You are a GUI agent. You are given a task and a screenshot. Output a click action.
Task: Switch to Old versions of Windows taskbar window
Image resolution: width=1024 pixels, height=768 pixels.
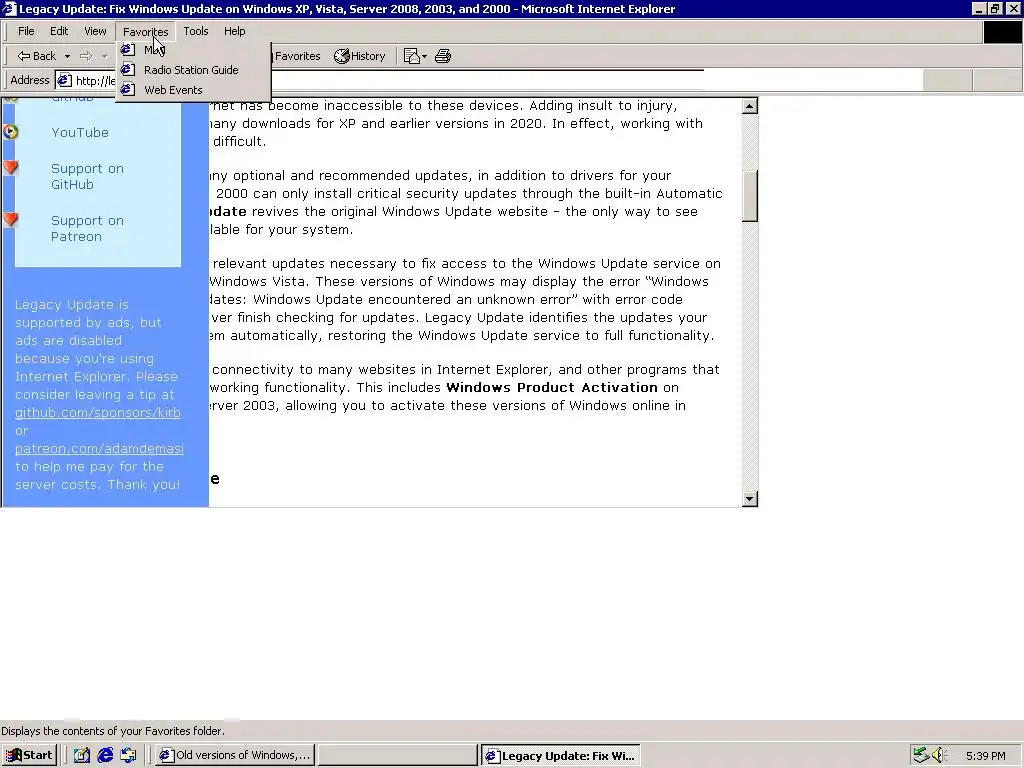(x=235, y=755)
